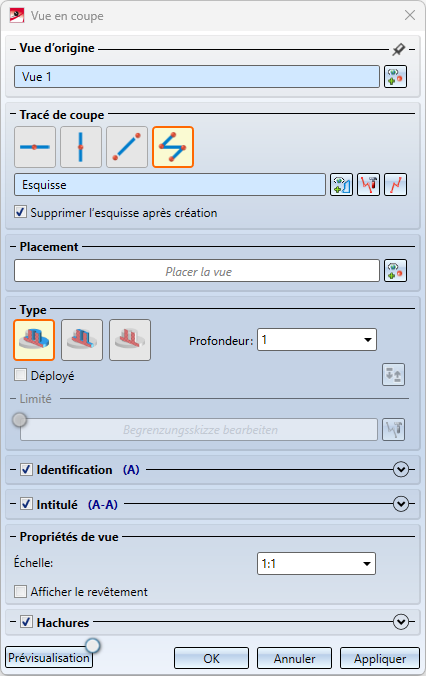Select the horizontal cutting line icon
426x676 pixels.
coord(35,147)
